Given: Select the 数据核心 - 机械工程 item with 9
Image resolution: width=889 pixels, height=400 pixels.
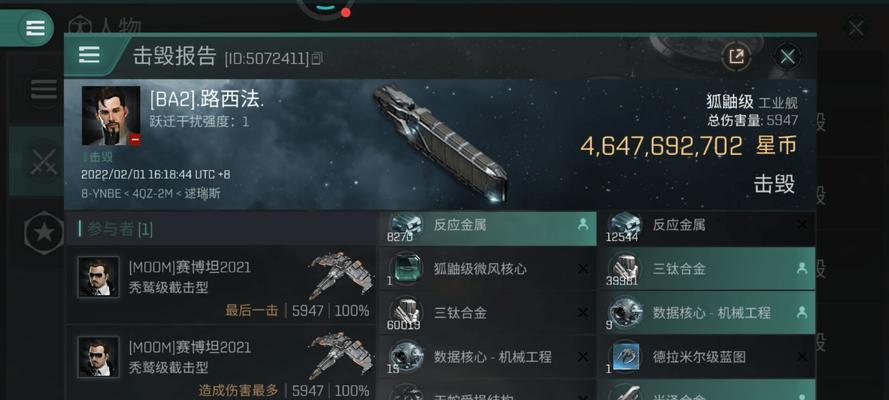Looking at the screenshot, I should point(706,313).
